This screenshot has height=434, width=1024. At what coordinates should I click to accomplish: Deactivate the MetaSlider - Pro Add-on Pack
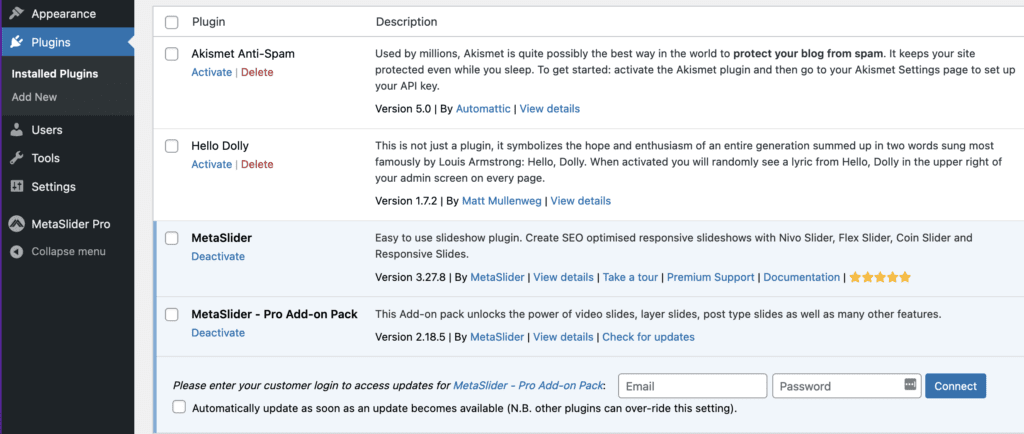pos(218,333)
